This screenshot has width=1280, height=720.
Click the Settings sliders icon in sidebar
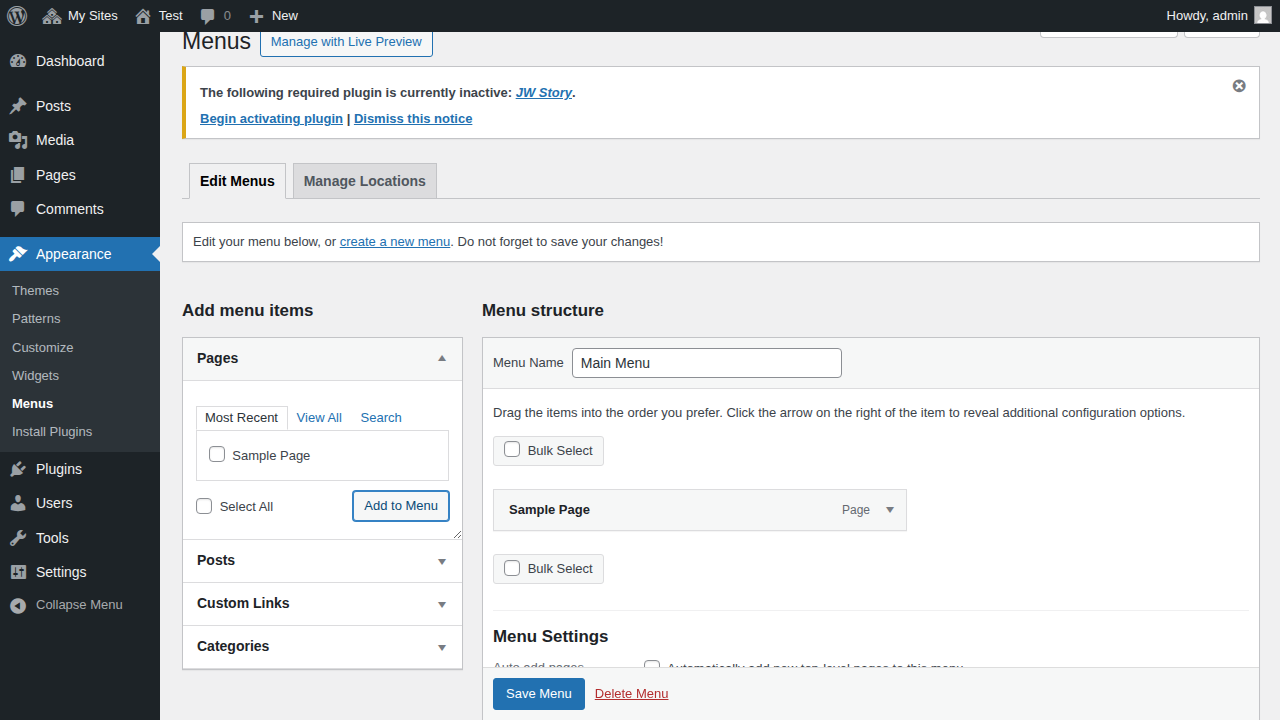(18, 572)
